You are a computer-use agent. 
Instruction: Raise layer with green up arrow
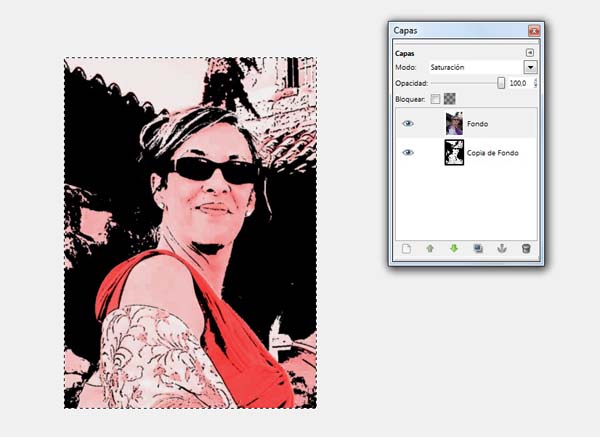coord(430,249)
